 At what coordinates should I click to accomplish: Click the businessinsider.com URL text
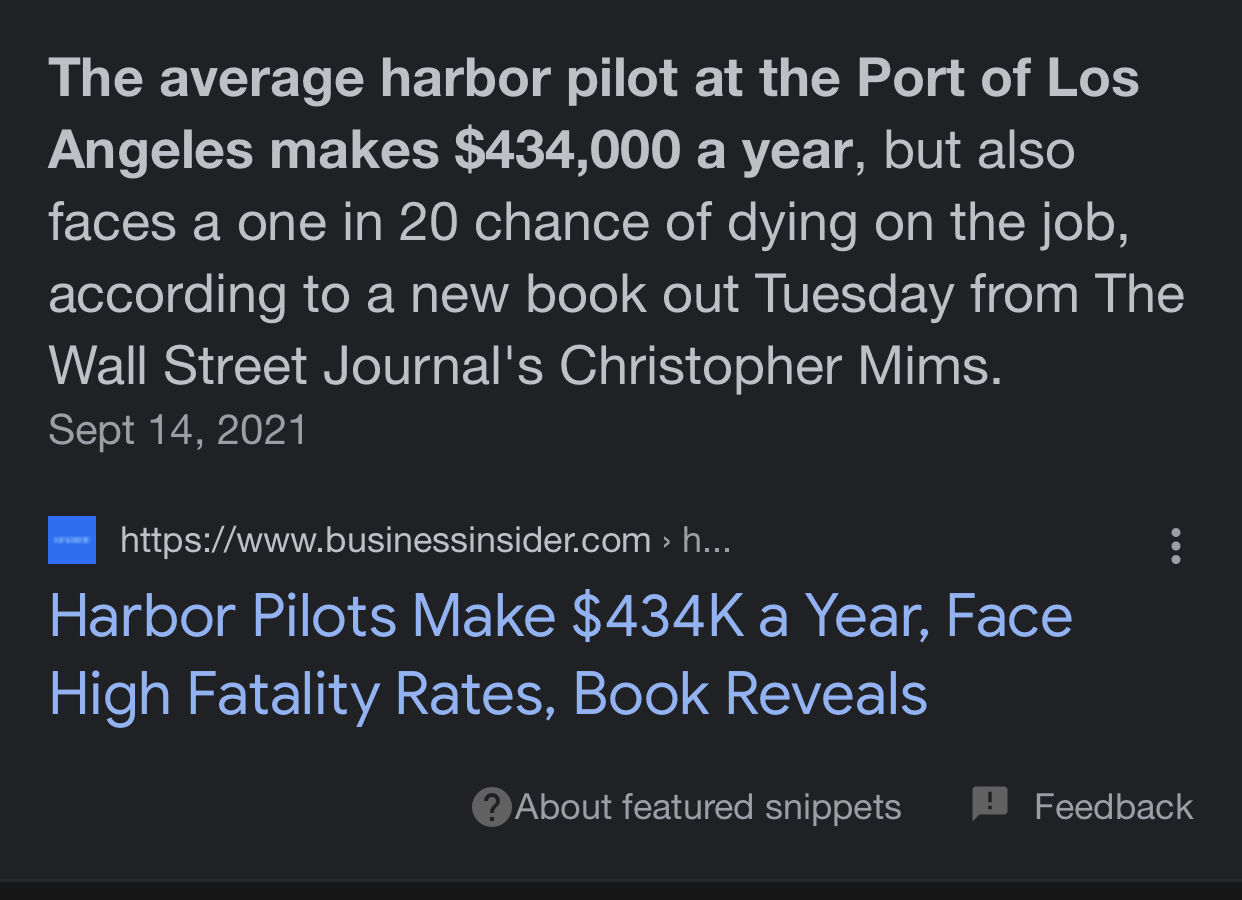[x=385, y=541]
